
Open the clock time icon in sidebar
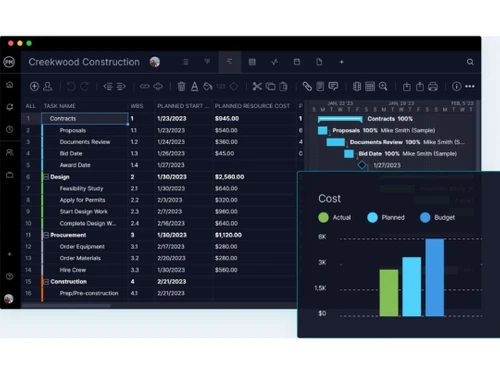click(x=10, y=129)
